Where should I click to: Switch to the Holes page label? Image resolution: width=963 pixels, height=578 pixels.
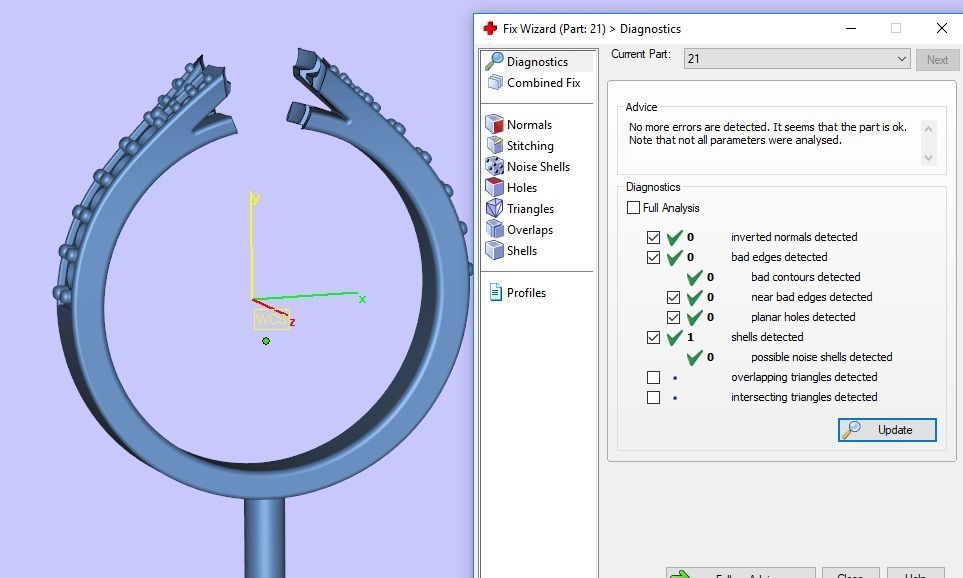pos(522,187)
